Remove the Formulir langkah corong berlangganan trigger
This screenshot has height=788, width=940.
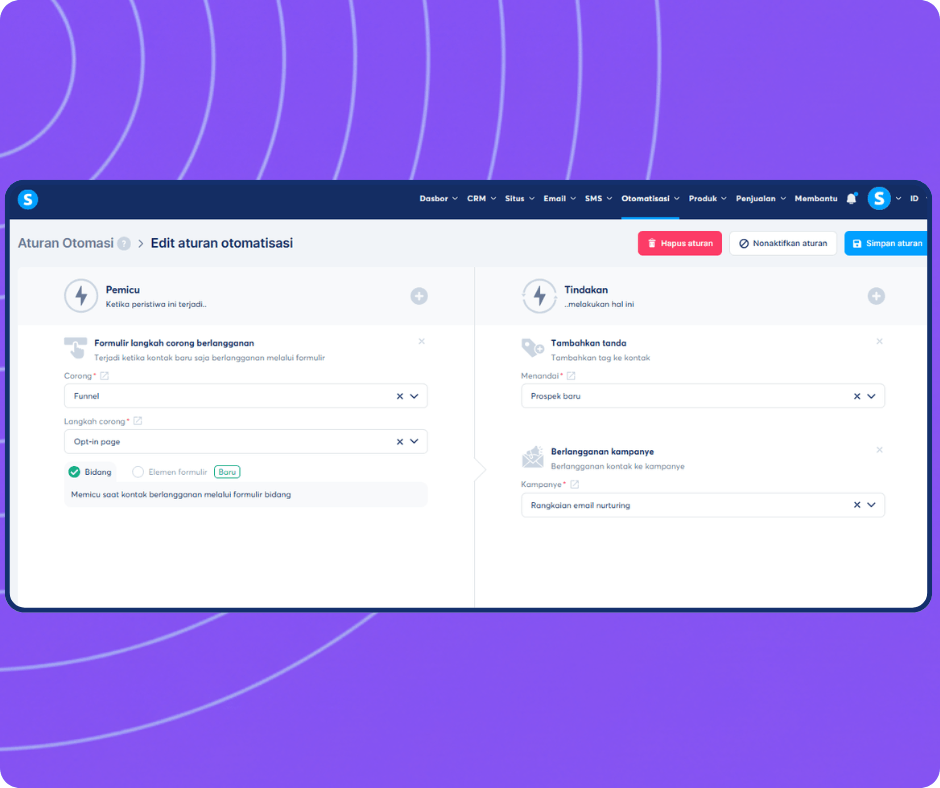coord(421,341)
